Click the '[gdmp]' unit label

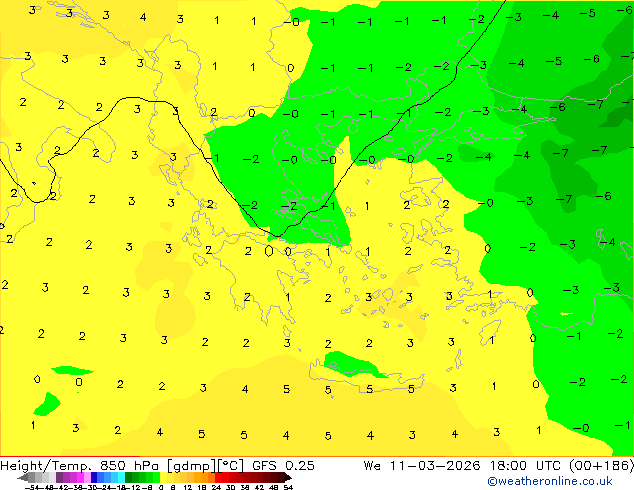click(192, 466)
